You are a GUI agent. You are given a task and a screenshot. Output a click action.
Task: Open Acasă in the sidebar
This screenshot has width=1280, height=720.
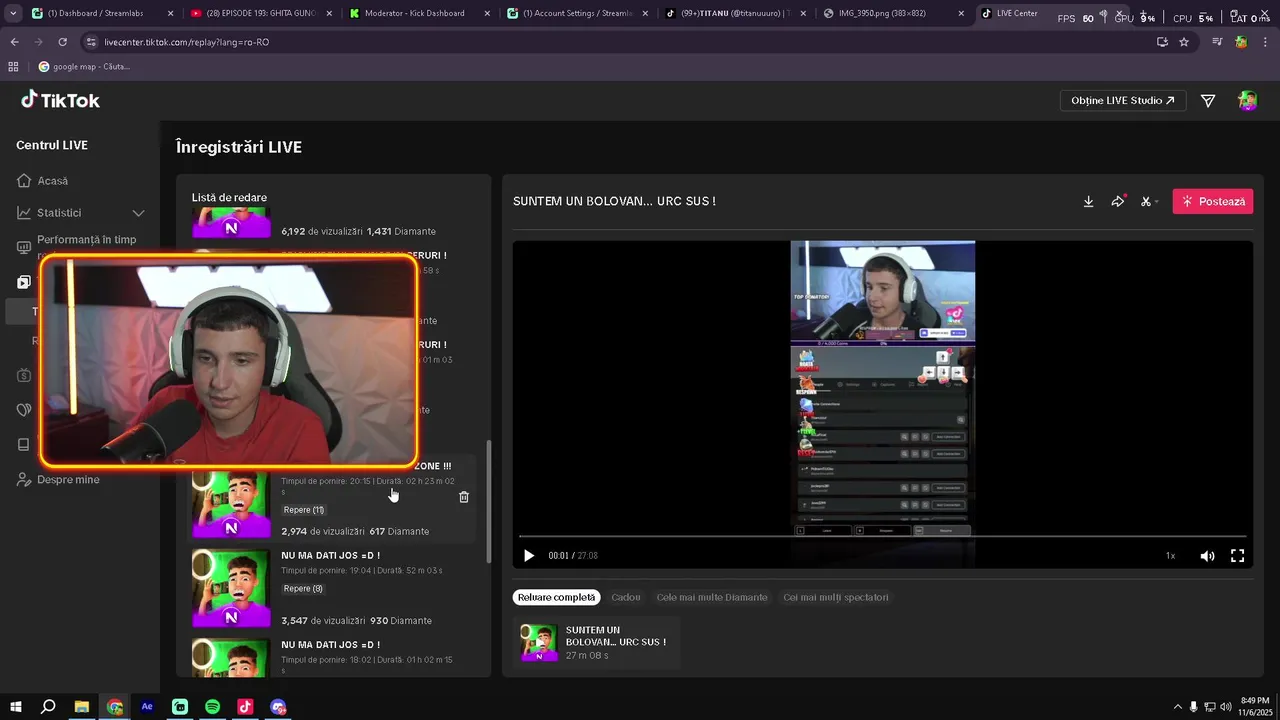tap(52, 181)
